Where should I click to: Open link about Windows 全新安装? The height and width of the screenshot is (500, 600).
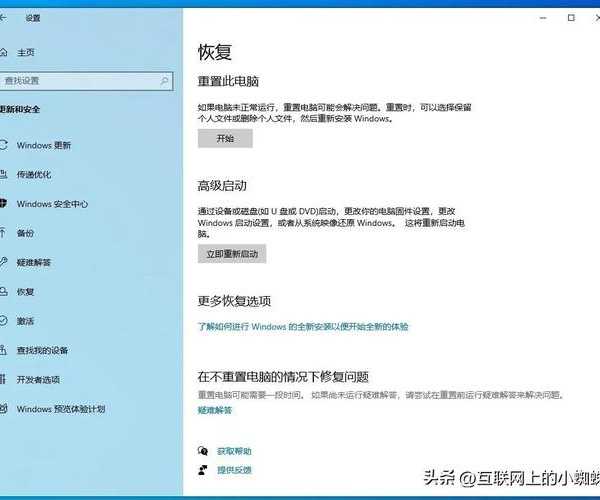click(303, 327)
